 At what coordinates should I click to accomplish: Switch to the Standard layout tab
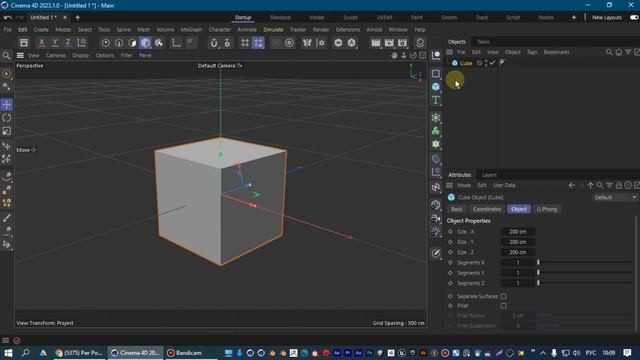point(280,18)
